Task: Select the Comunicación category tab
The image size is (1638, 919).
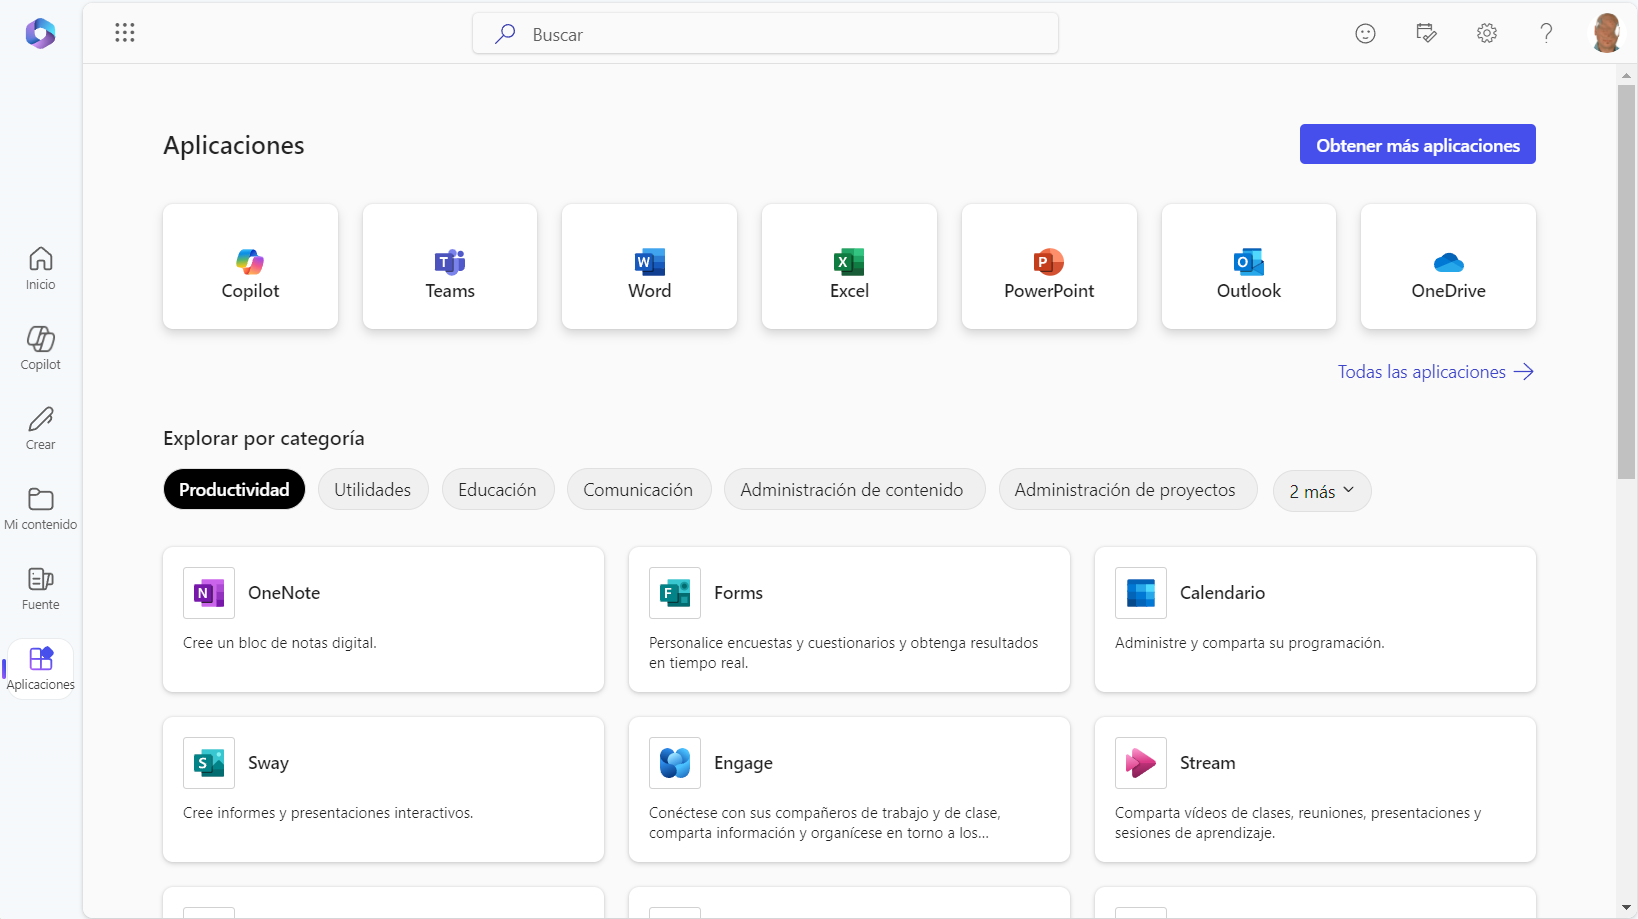Action: (x=638, y=489)
